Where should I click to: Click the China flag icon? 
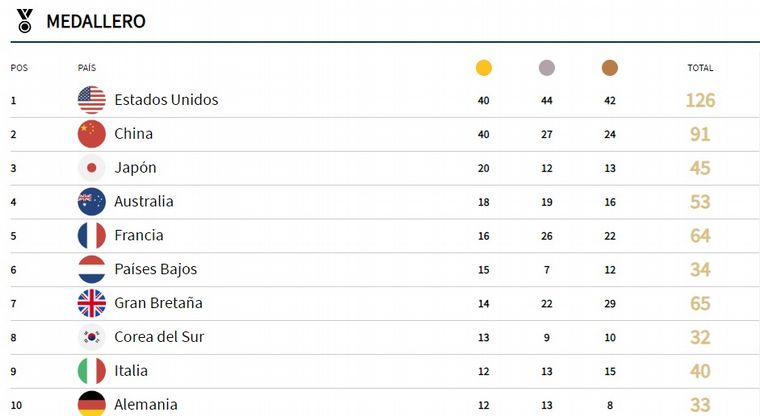tap(92, 134)
